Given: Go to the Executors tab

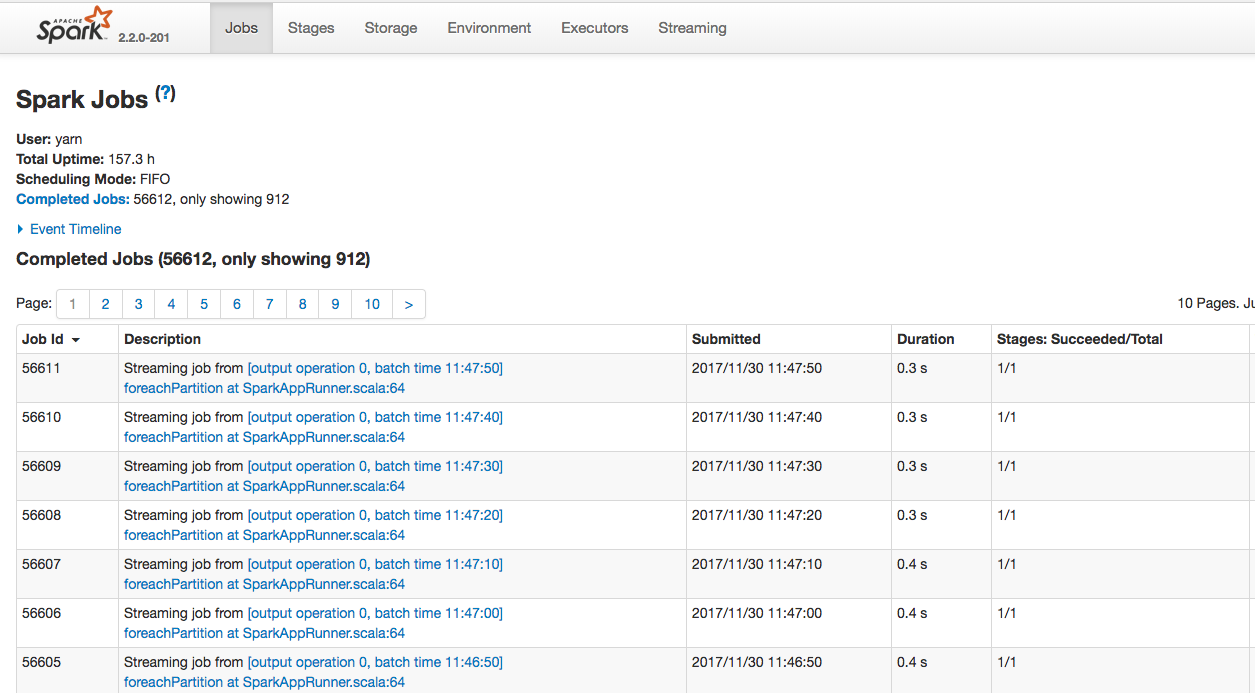Looking at the screenshot, I should point(594,28).
